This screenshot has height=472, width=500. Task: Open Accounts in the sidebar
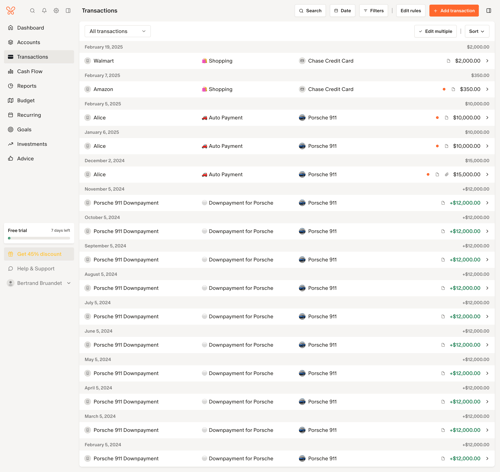(x=39, y=42)
